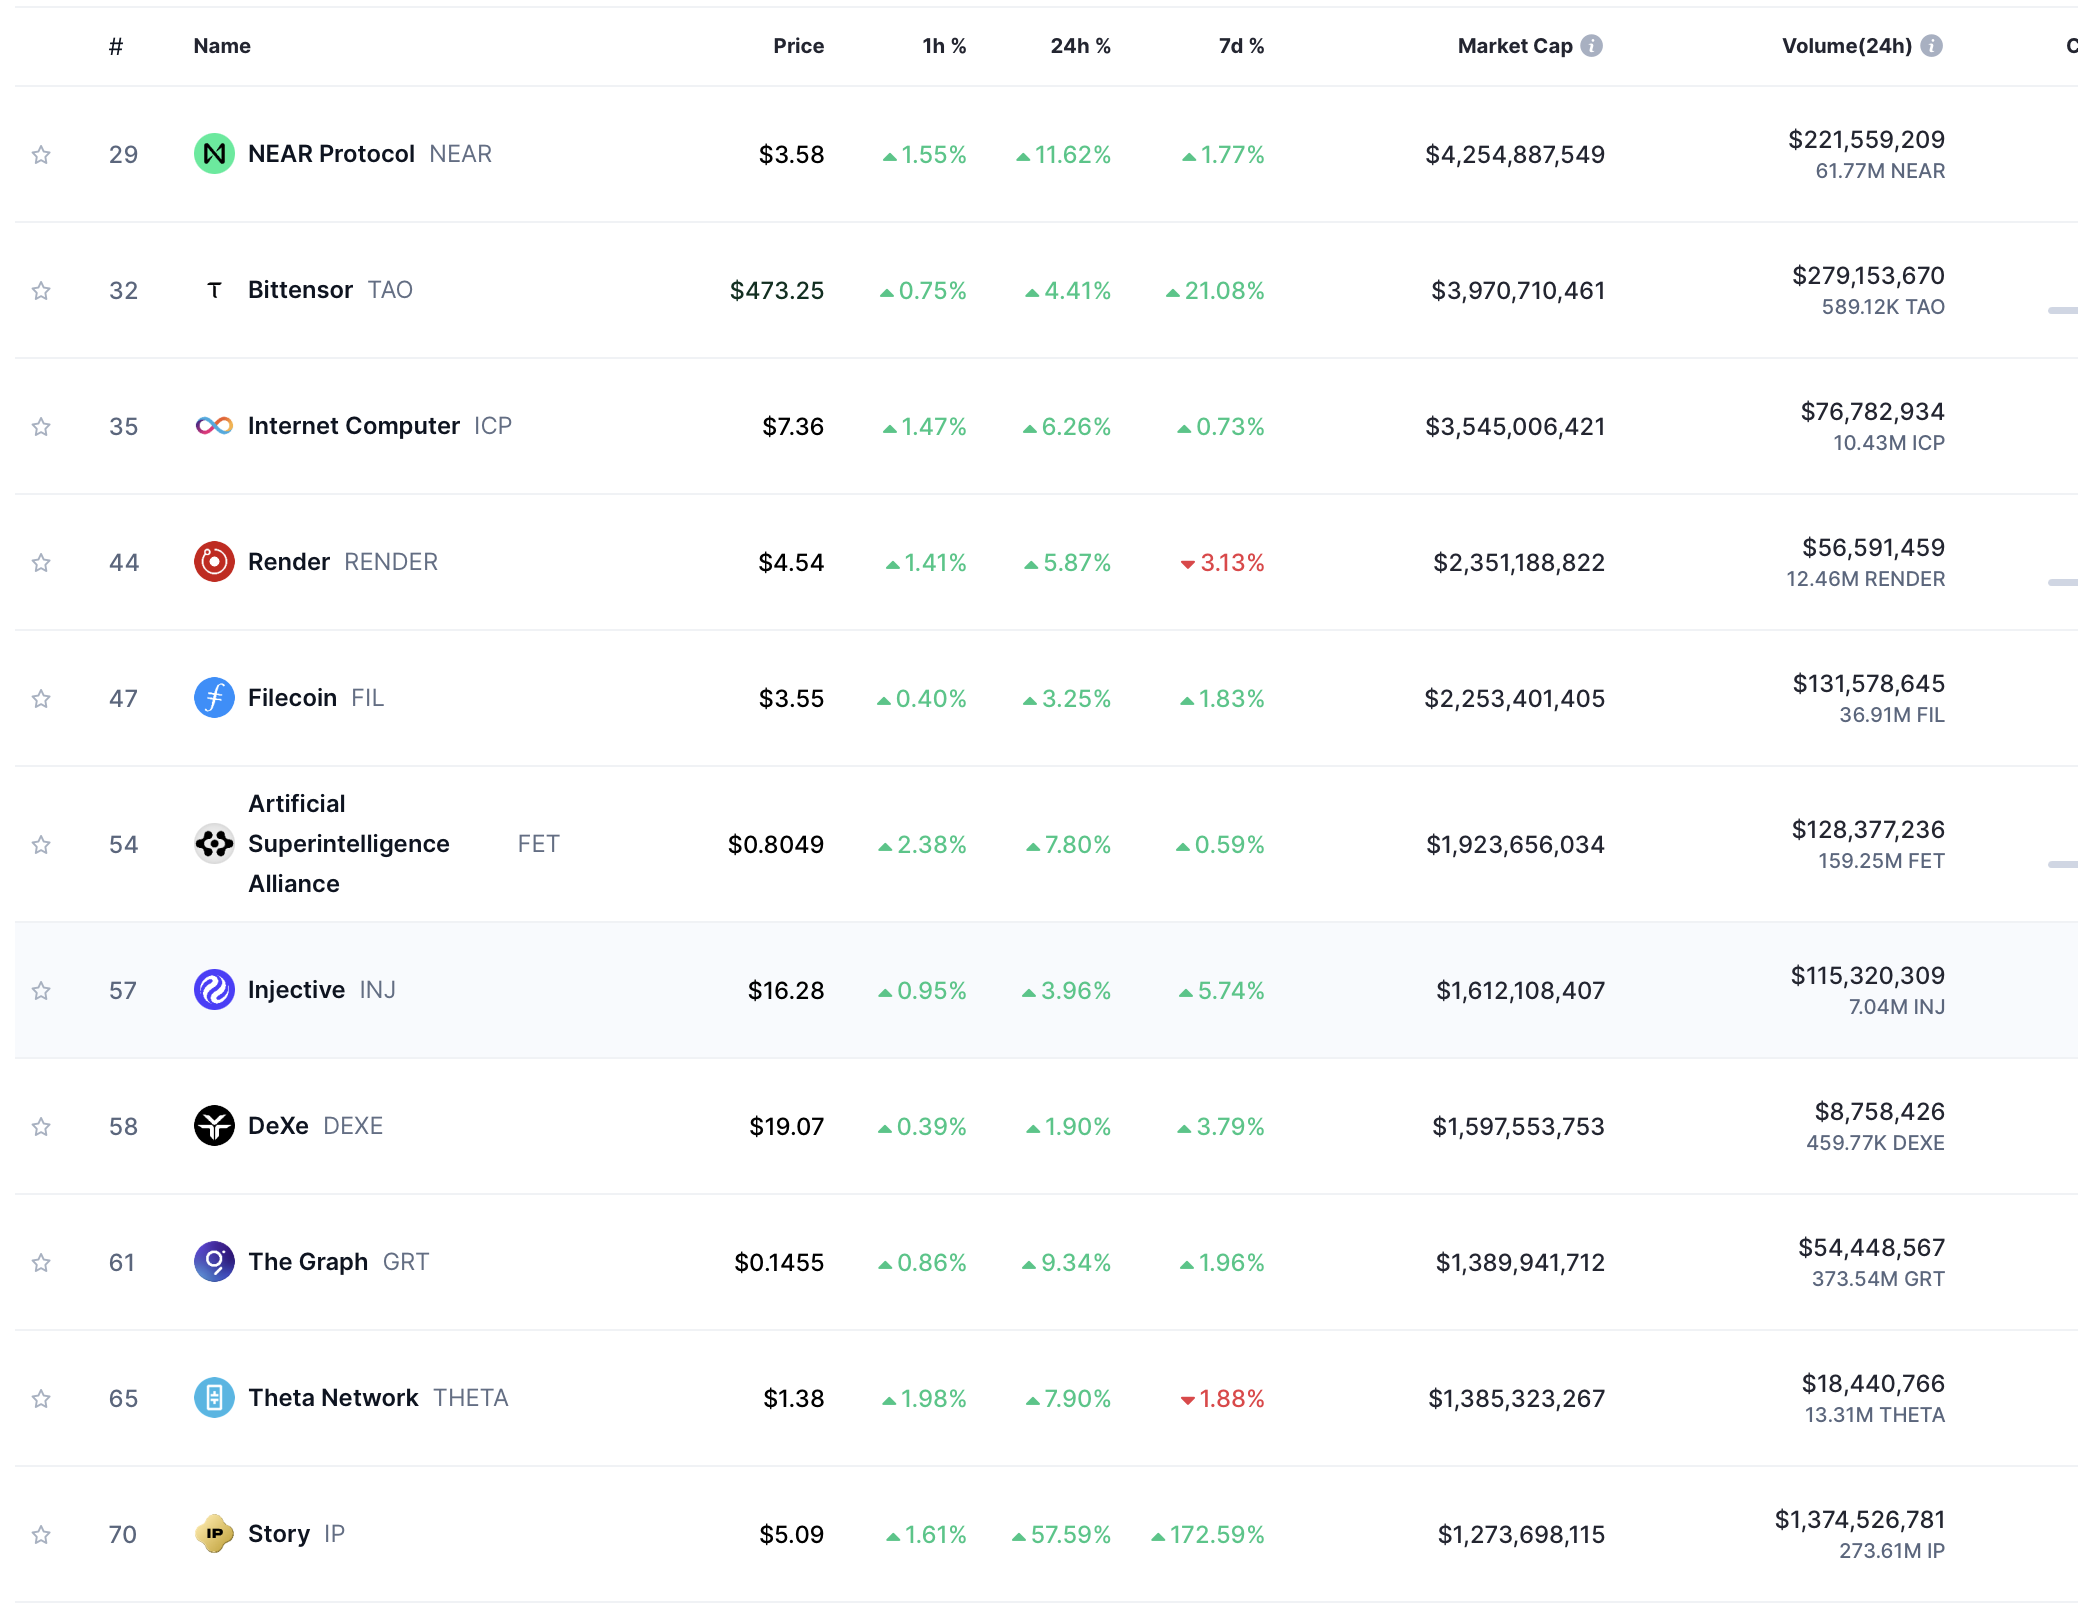Click the Filecoin logo icon
Screen dimensions: 2078x1608
click(x=213, y=698)
